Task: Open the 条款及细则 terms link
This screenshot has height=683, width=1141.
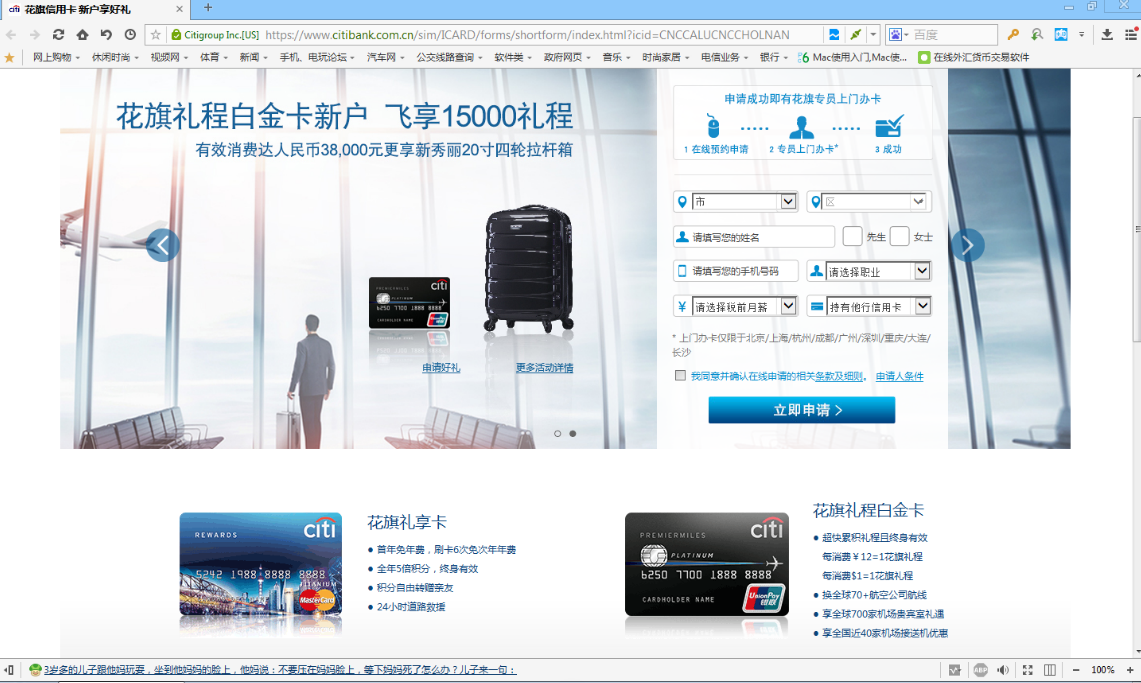Action: click(x=839, y=376)
